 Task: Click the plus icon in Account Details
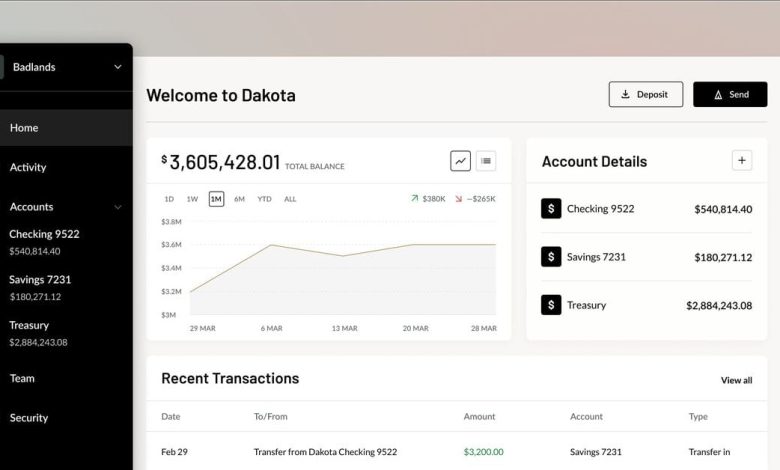[741, 160]
